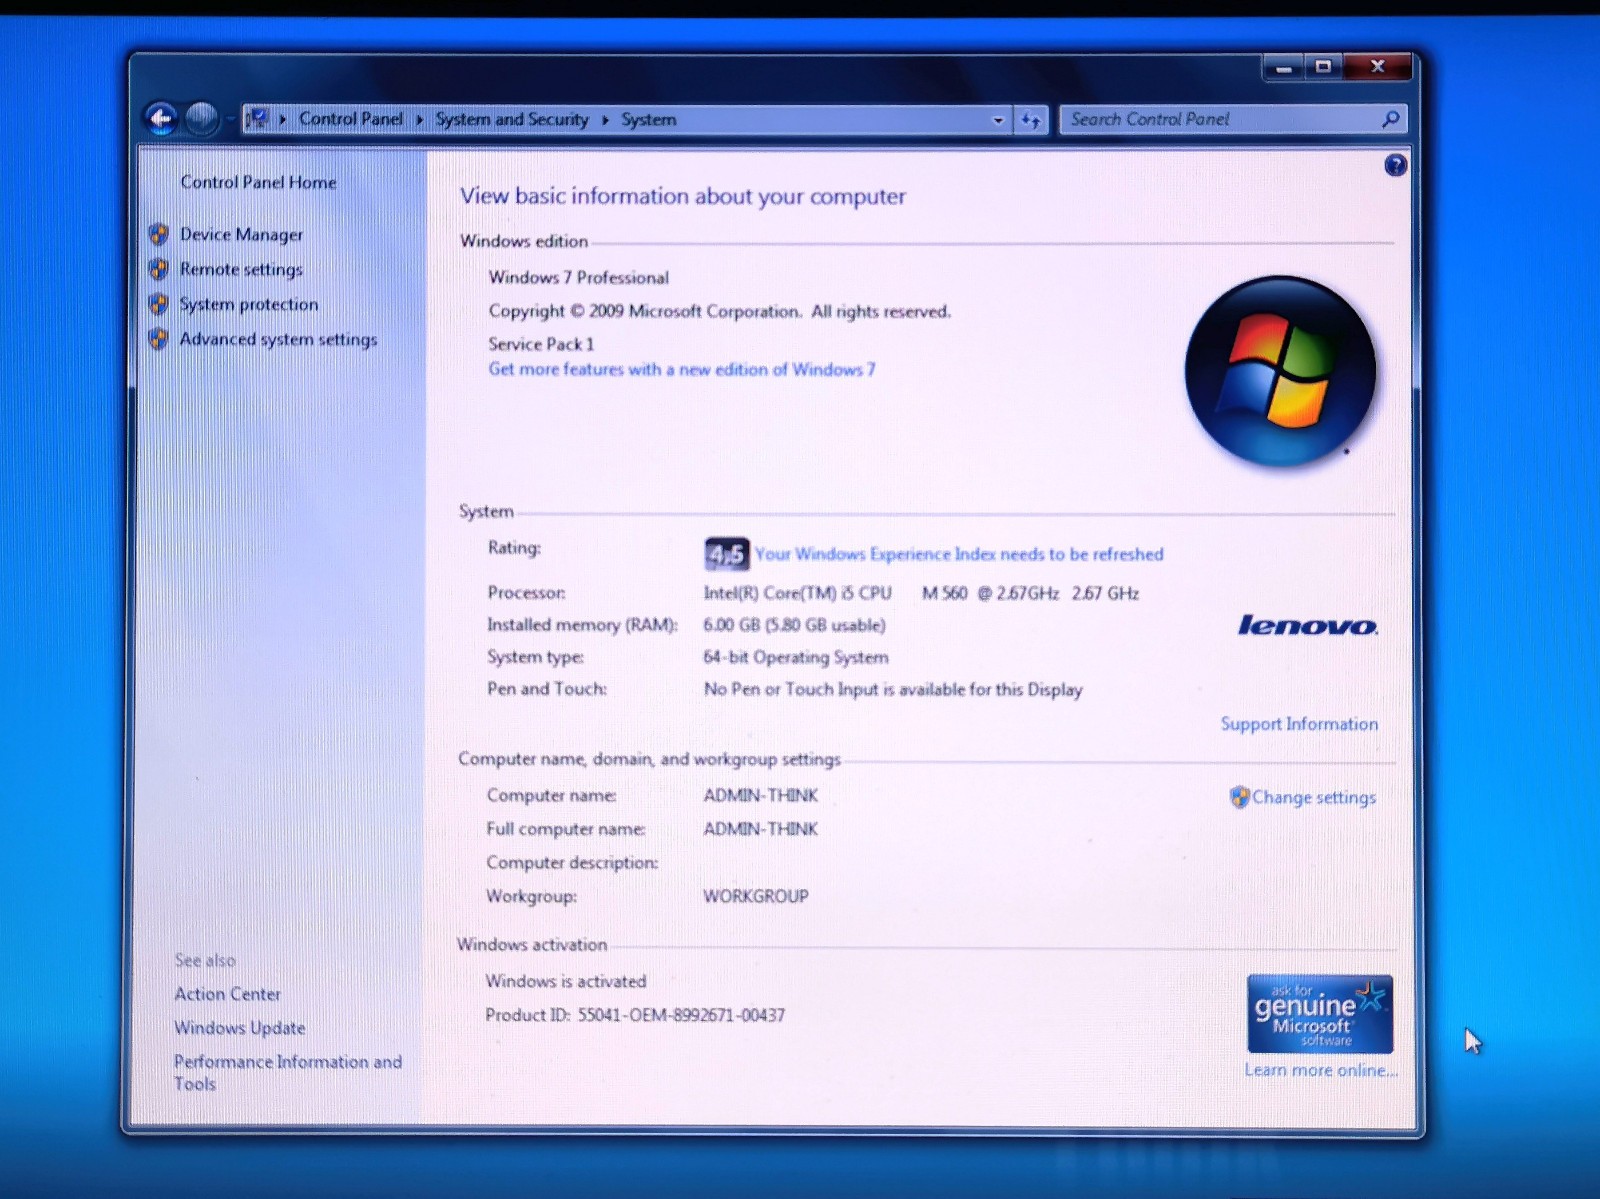
Task: Click the 64-bit Operating System value
Action: (x=796, y=657)
